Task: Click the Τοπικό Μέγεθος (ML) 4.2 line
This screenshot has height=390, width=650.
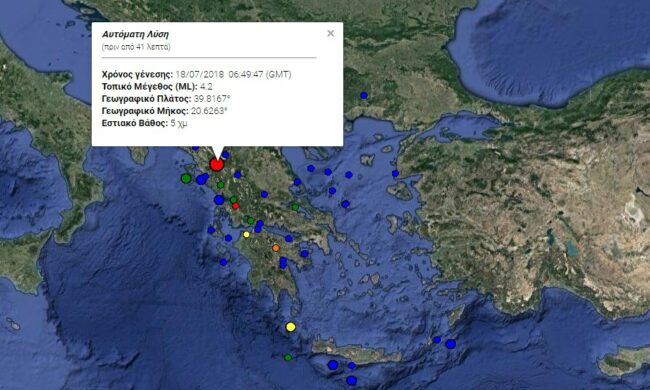Action: pyautogui.click(x=157, y=87)
